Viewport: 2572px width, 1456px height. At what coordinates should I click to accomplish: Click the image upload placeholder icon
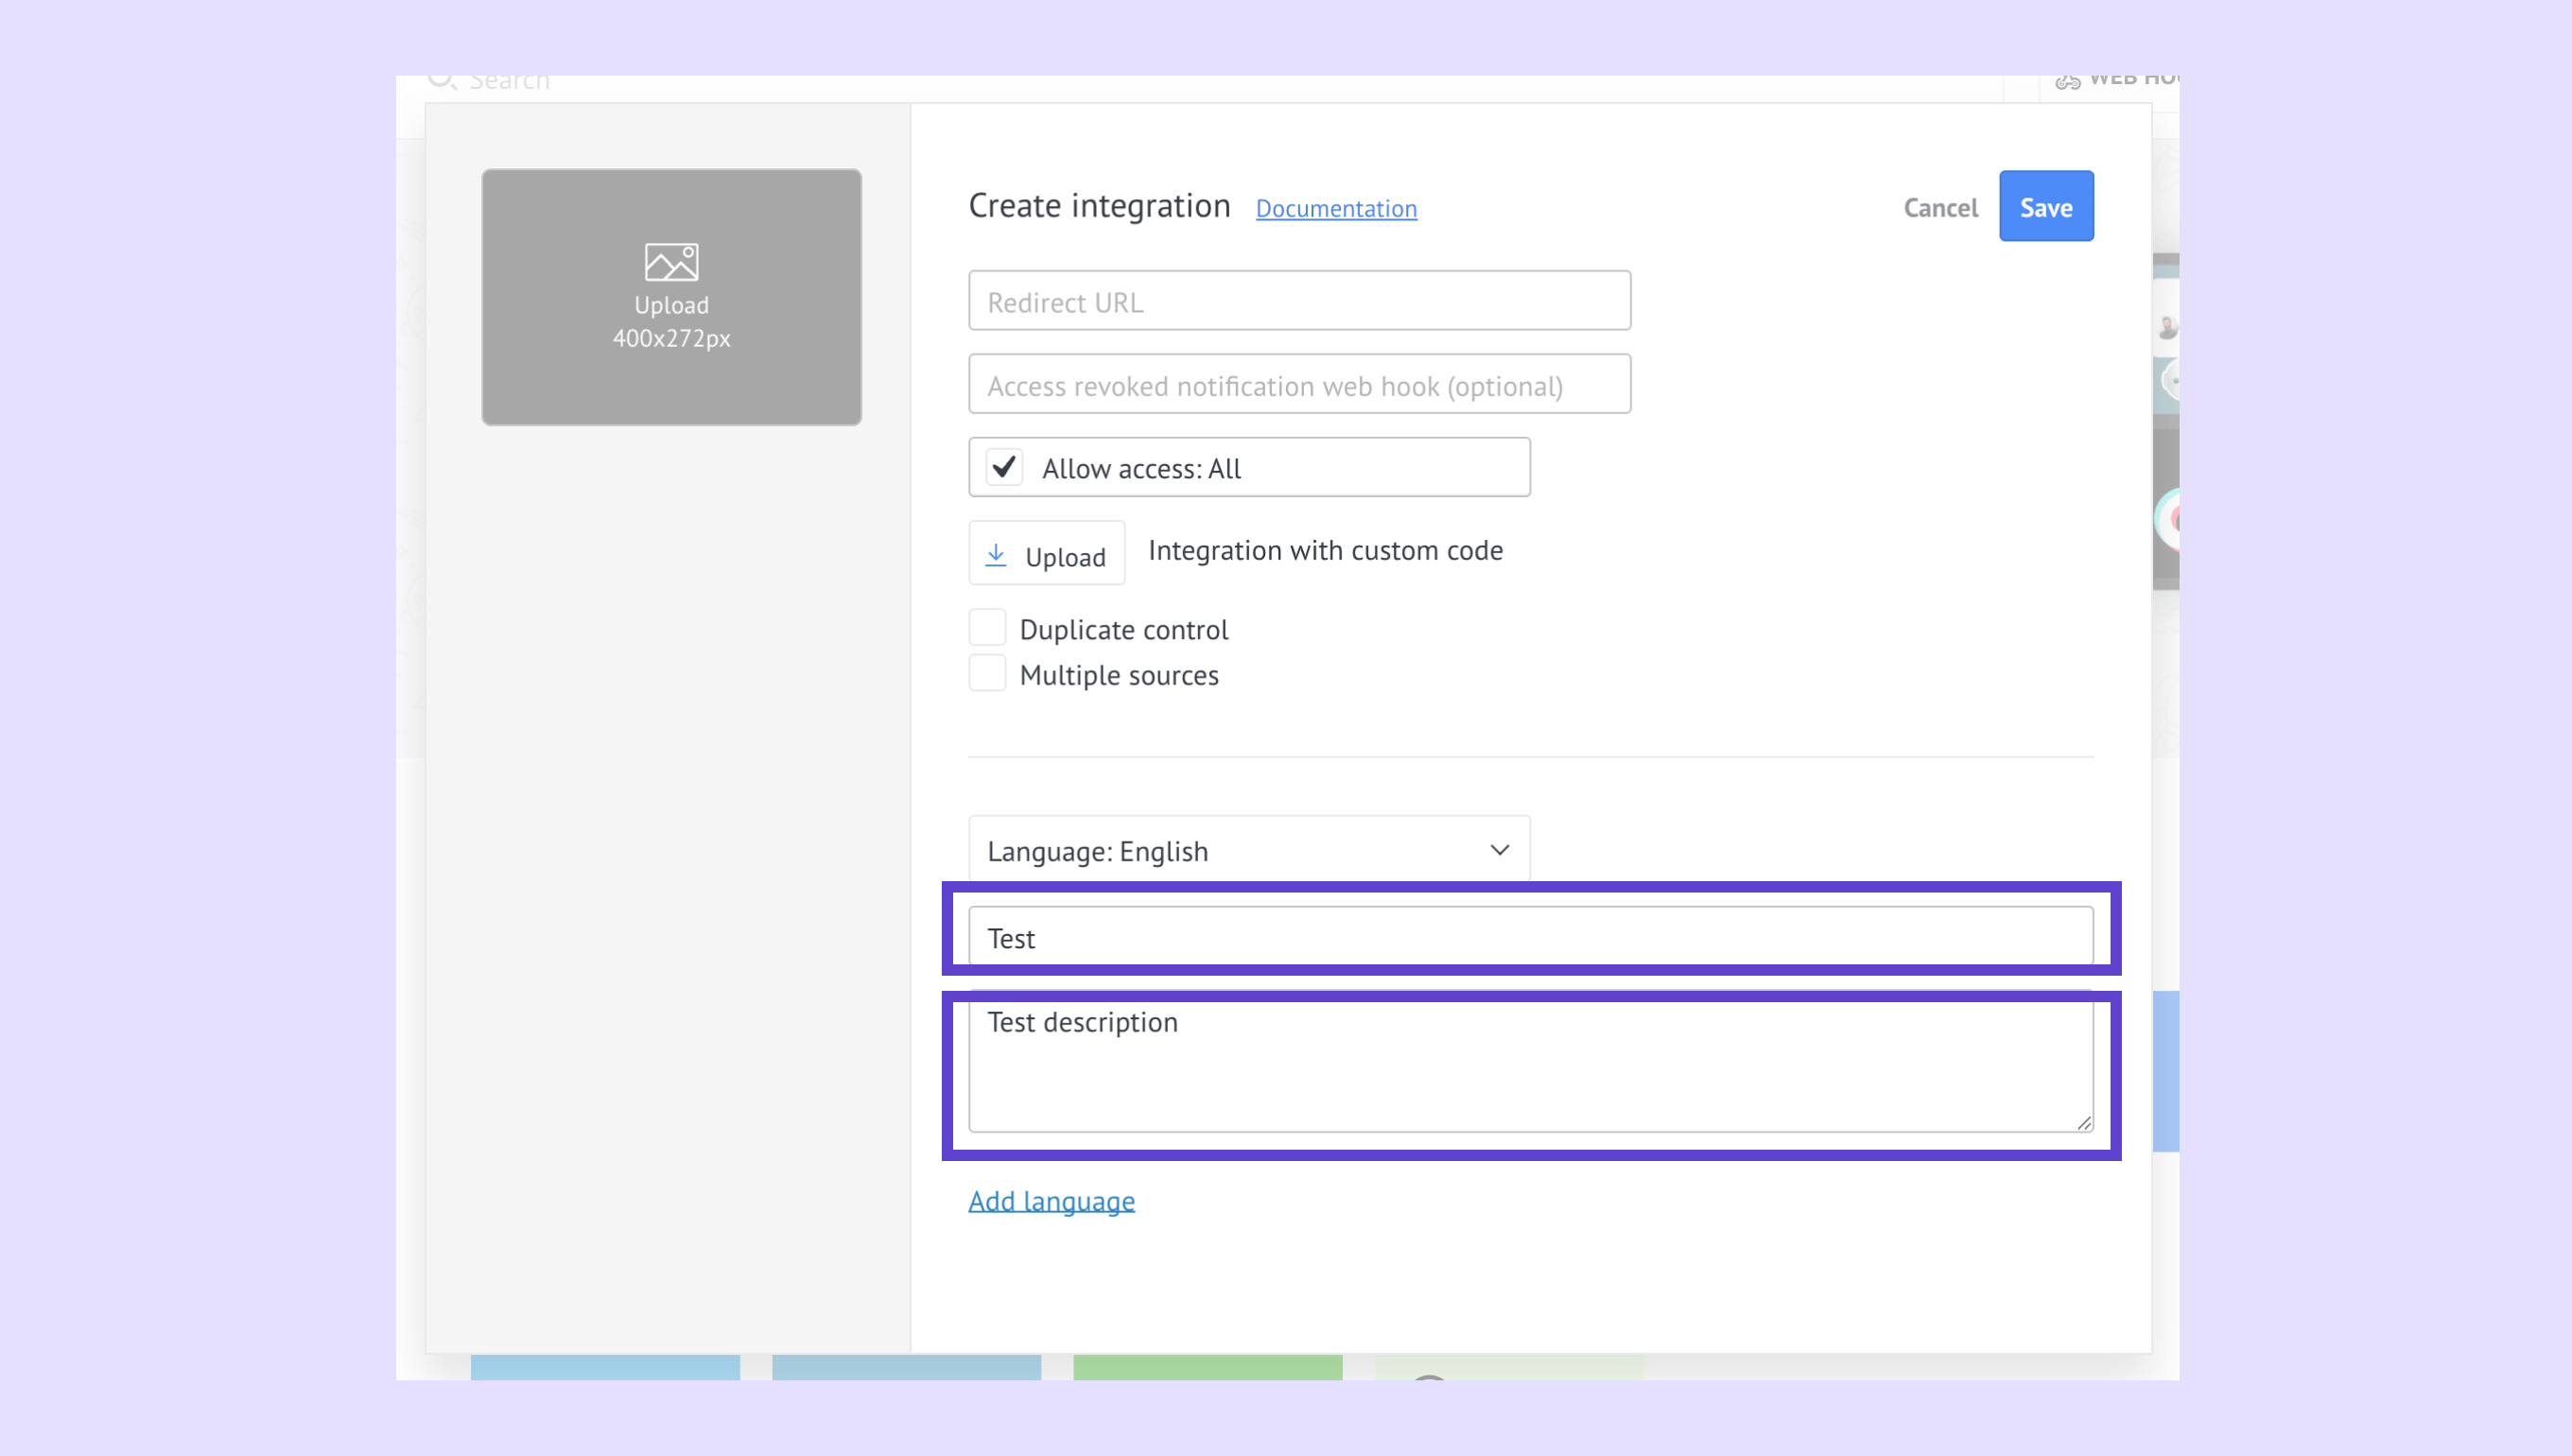pyautogui.click(x=671, y=262)
